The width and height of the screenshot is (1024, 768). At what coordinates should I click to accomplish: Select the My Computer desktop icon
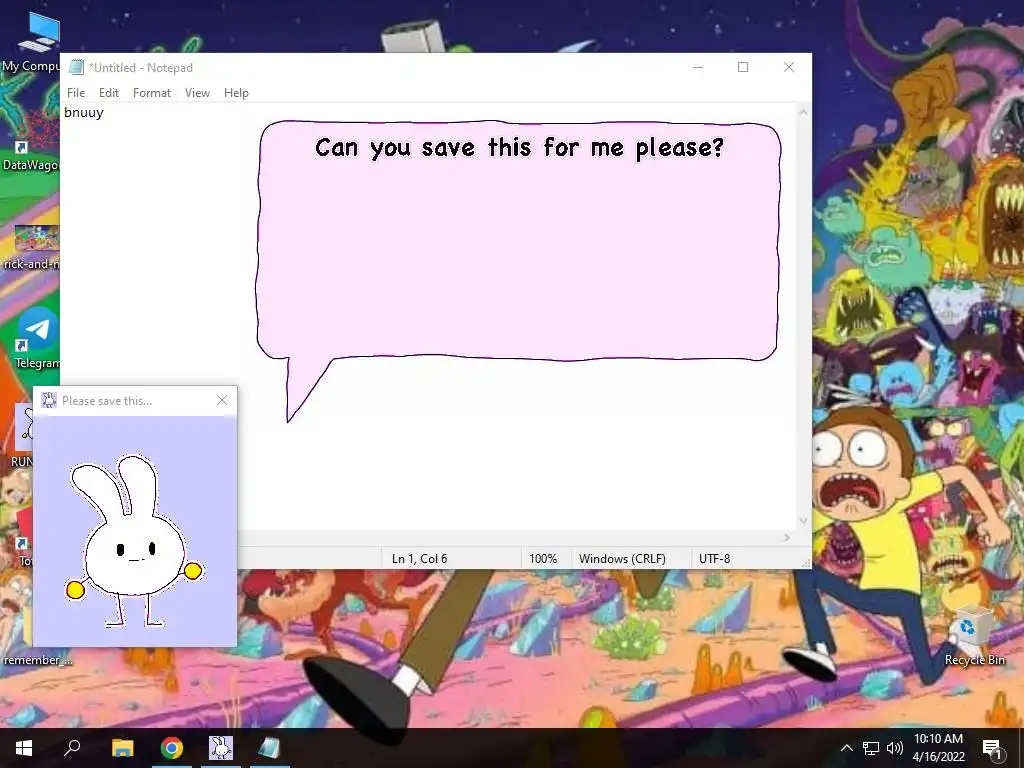coord(31,42)
